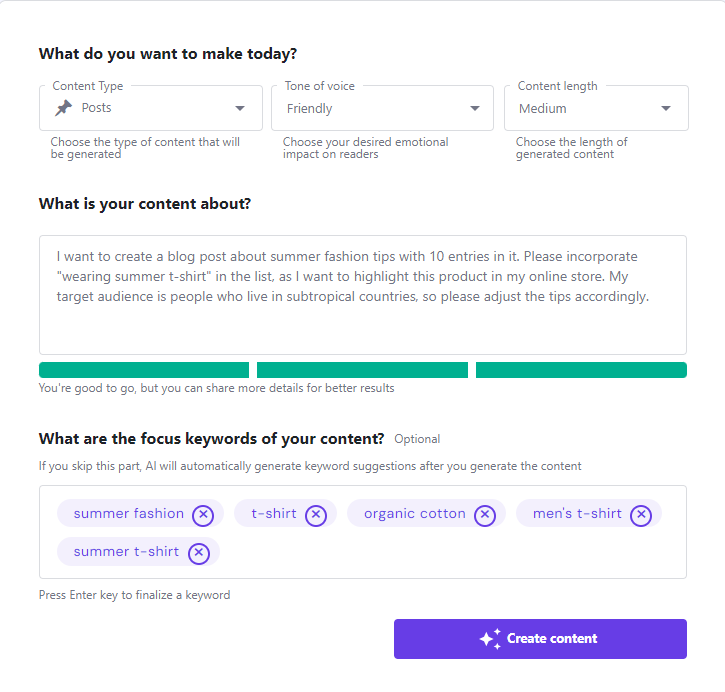Click the "Medium" content length value
Viewport: 725px width, 692px height.
point(543,109)
